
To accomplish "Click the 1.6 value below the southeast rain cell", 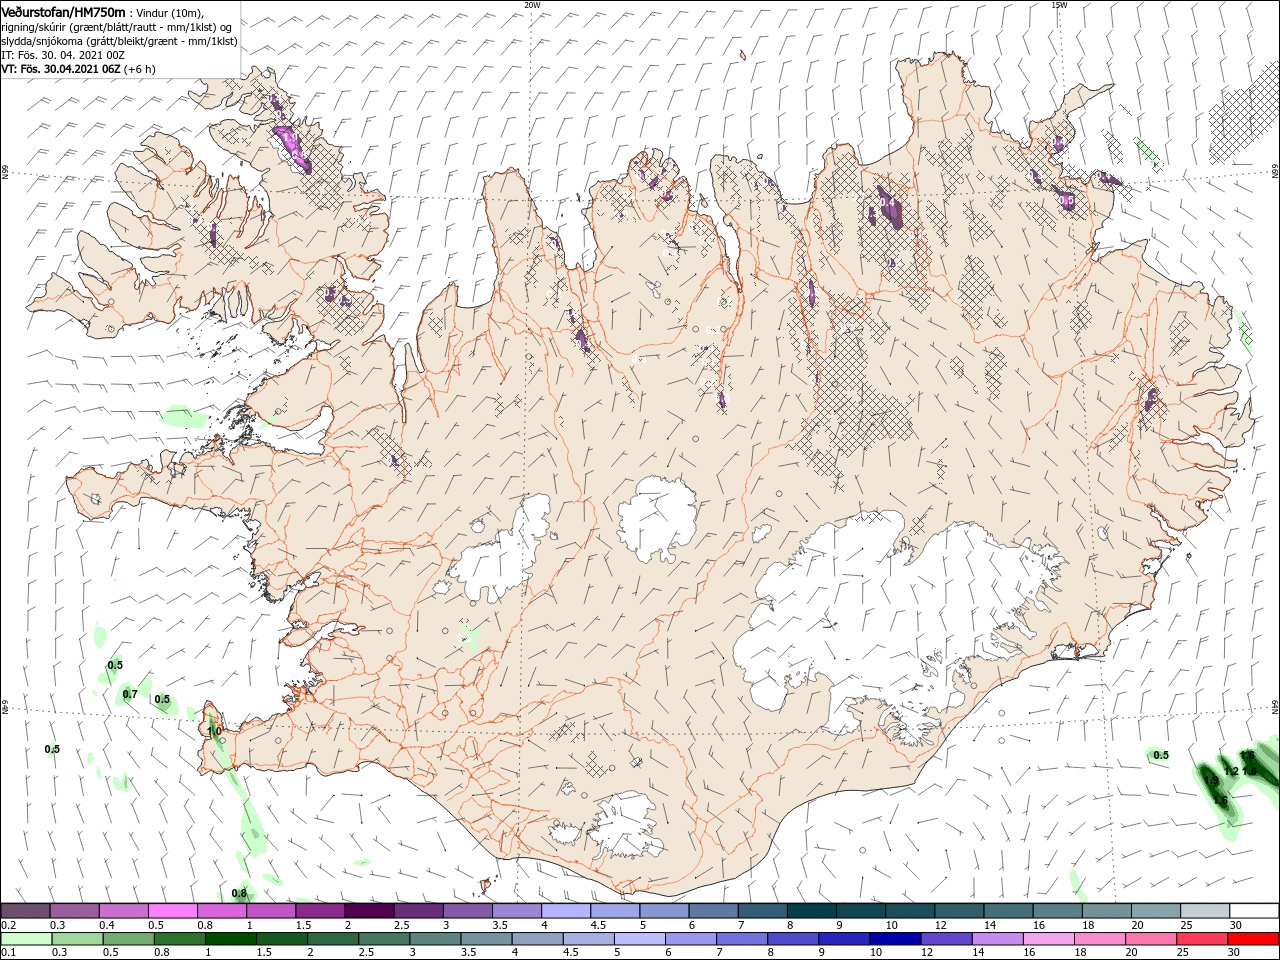I will click(1219, 800).
